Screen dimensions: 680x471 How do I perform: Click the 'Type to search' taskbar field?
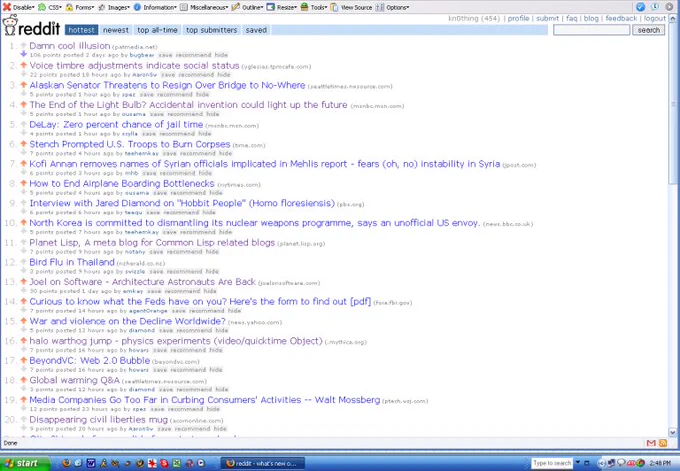pos(552,463)
